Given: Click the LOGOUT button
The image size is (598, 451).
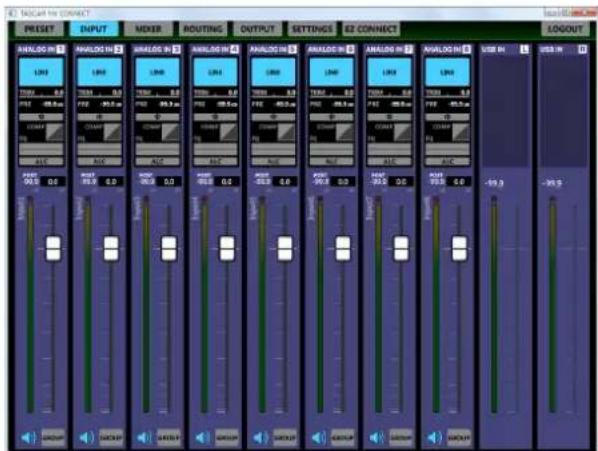Looking at the screenshot, I should point(565,29).
